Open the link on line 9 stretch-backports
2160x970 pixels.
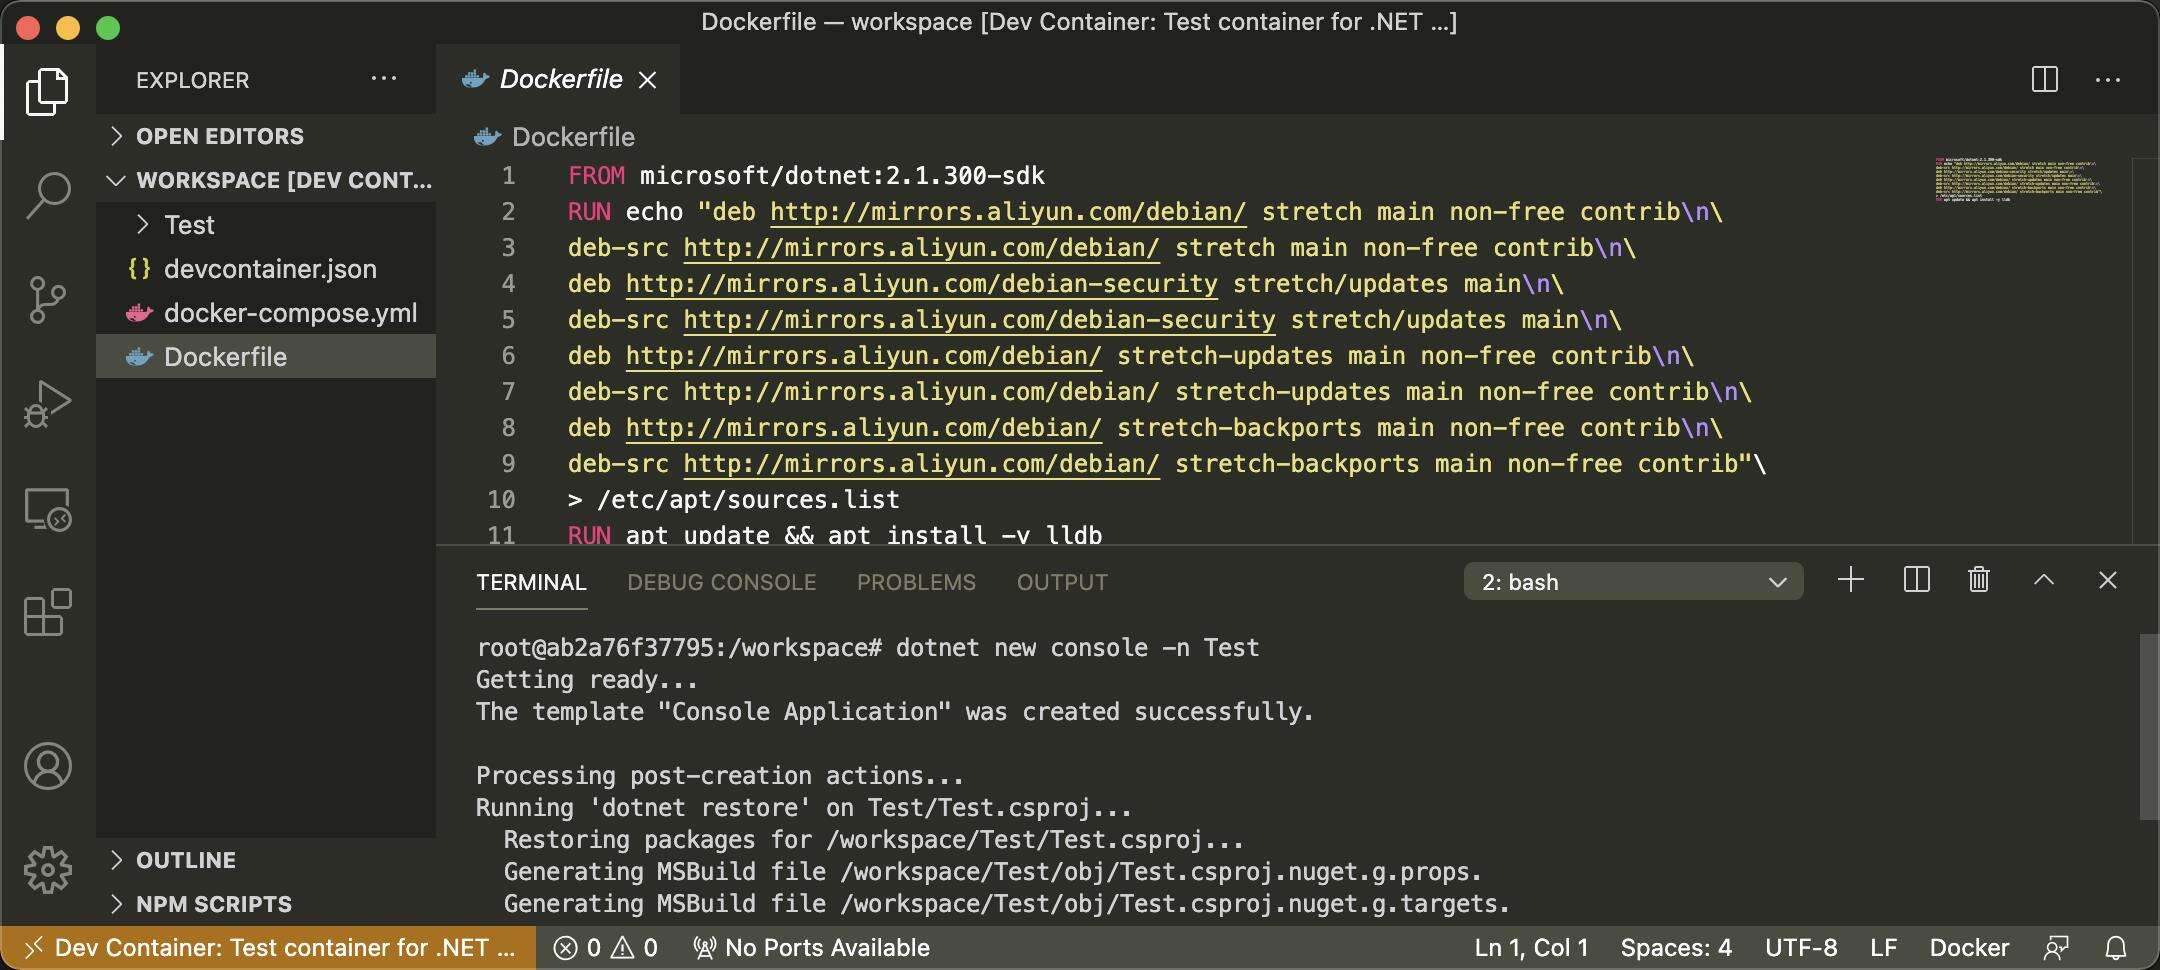[x=922, y=464]
